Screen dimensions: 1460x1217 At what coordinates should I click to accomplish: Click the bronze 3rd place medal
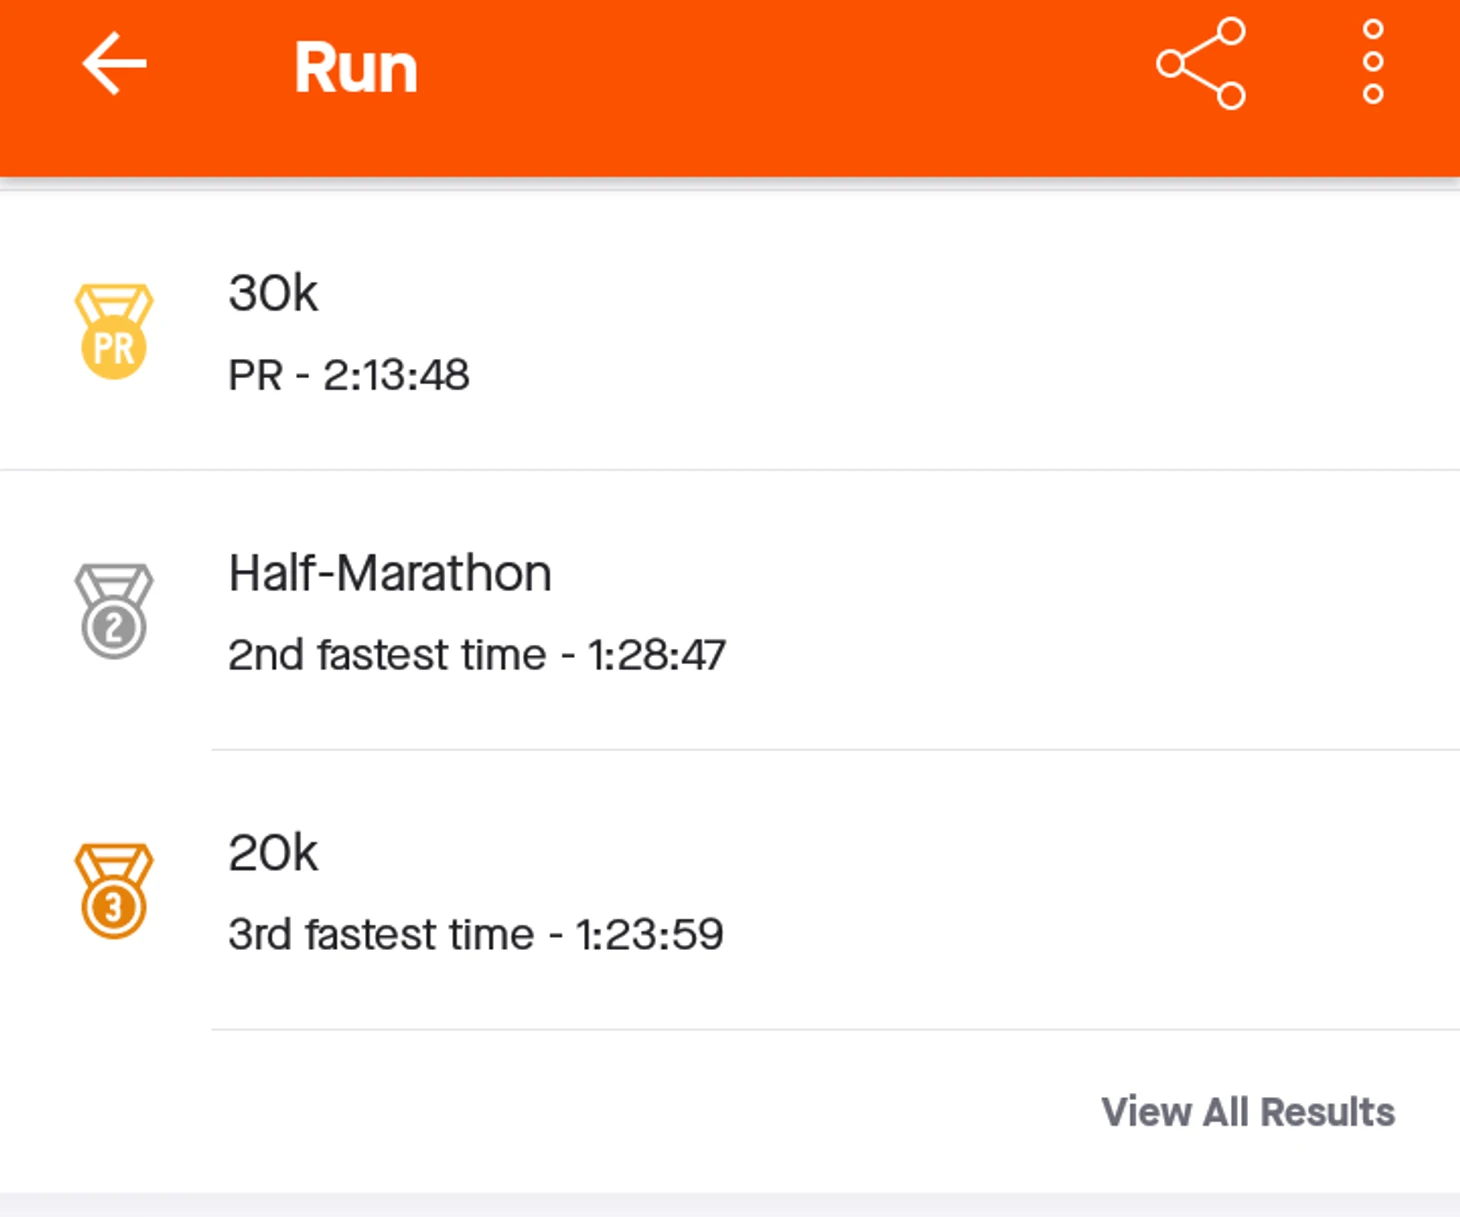pos(114,891)
